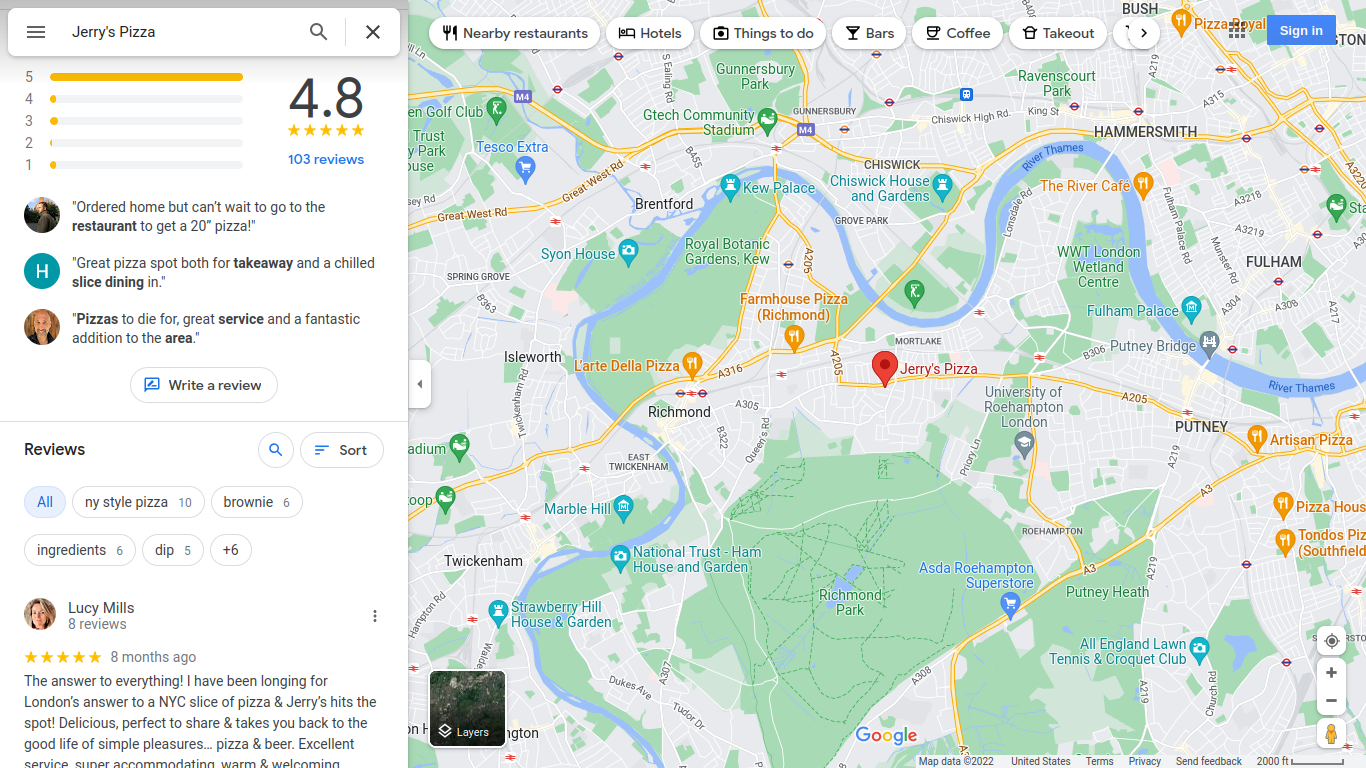Click University of Roehampton marker

(x=1023, y=444)
